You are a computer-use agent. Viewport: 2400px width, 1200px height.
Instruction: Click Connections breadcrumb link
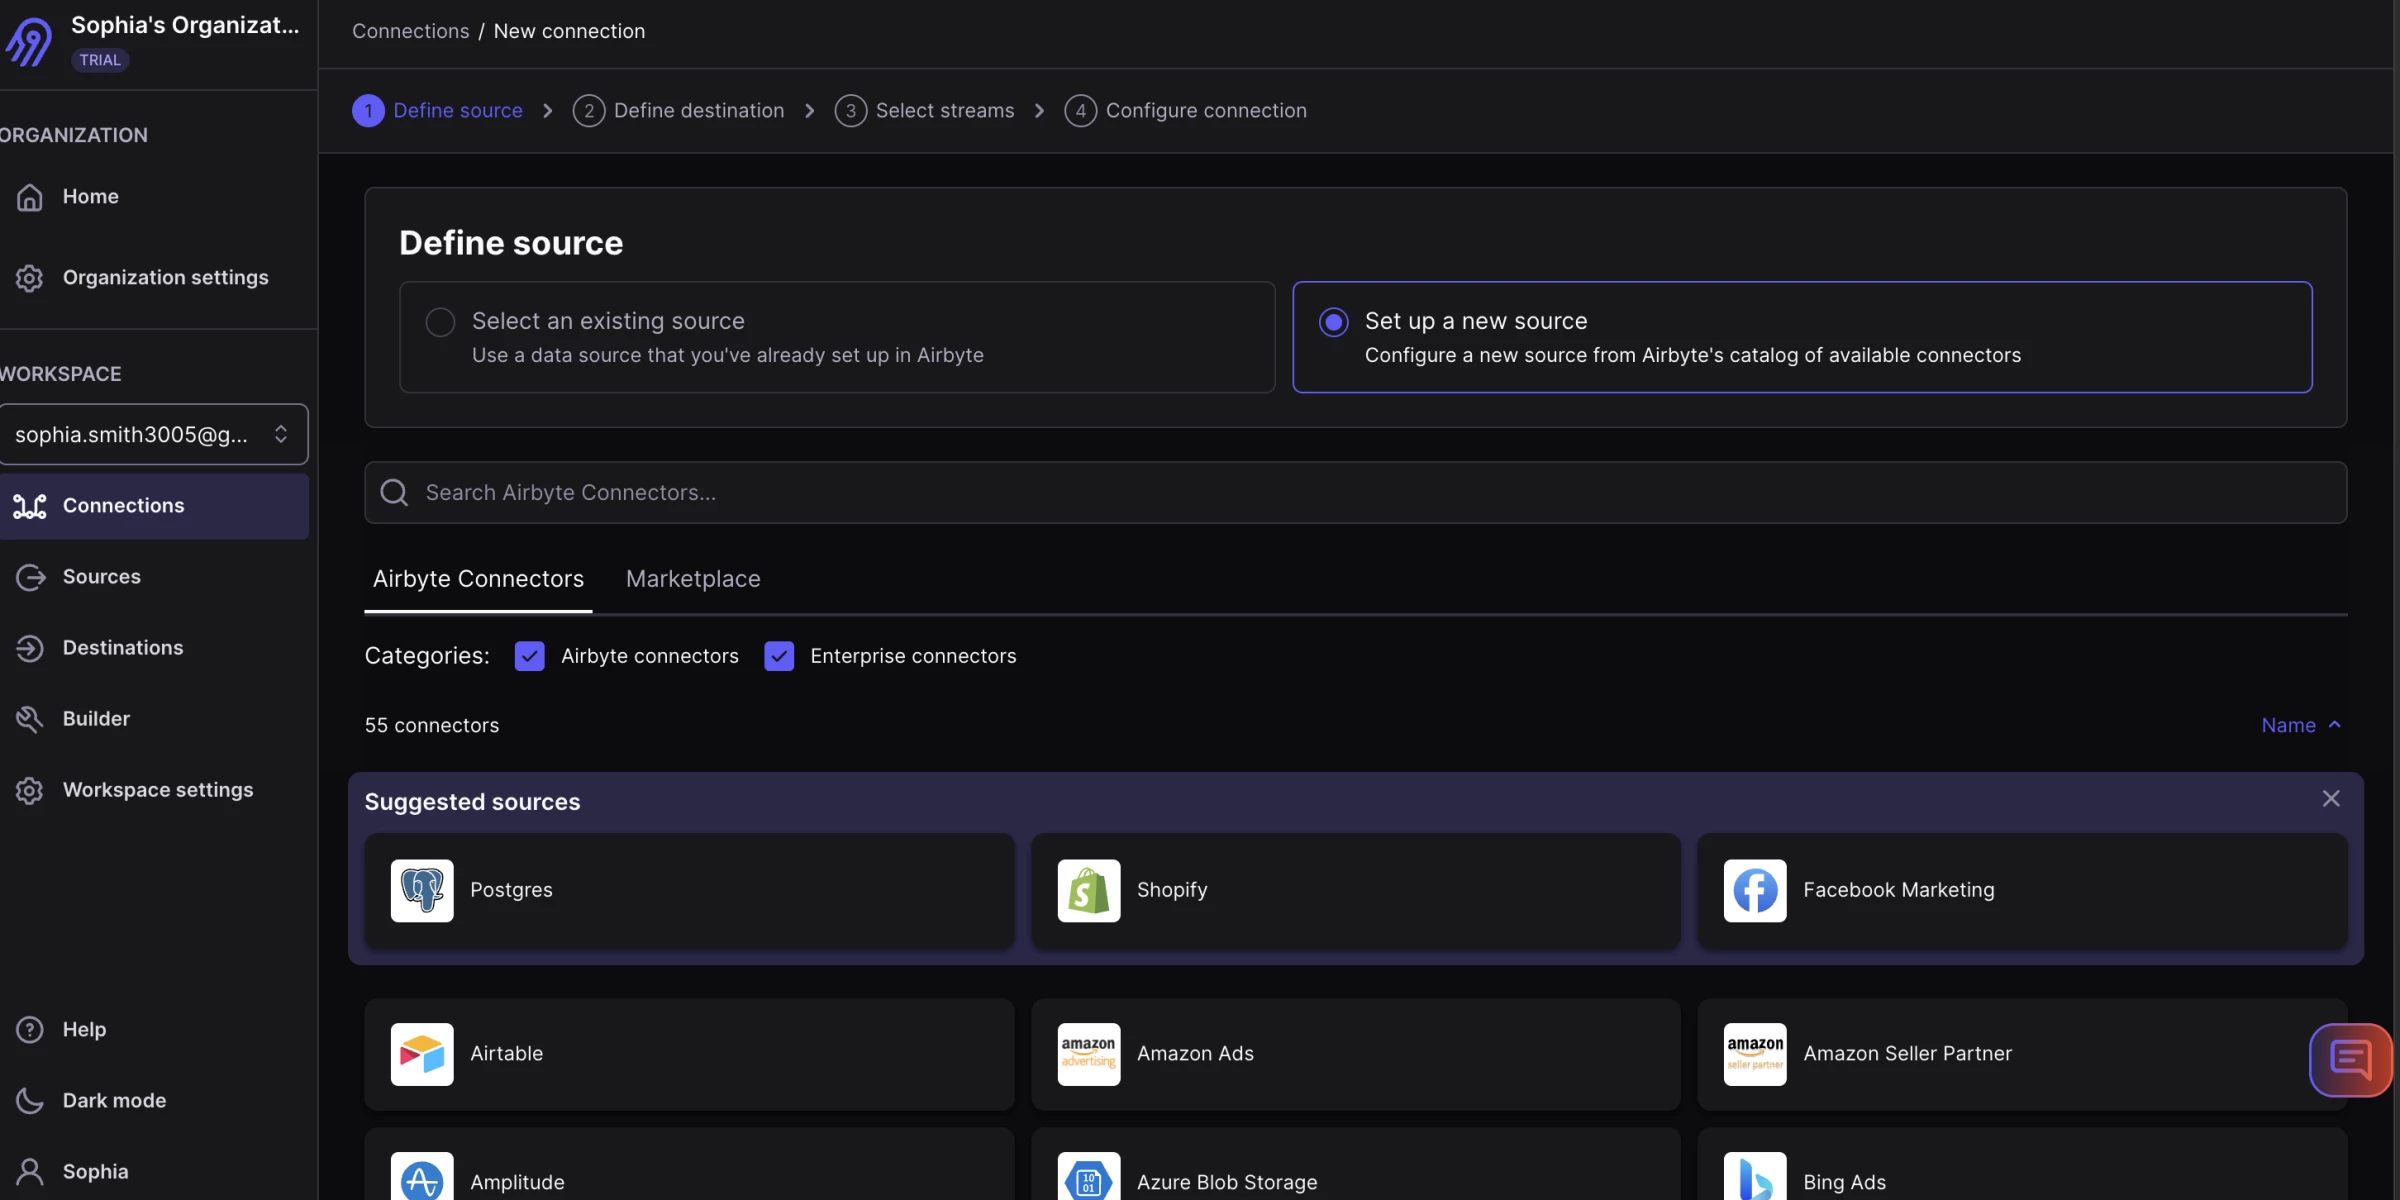(410, 31)
